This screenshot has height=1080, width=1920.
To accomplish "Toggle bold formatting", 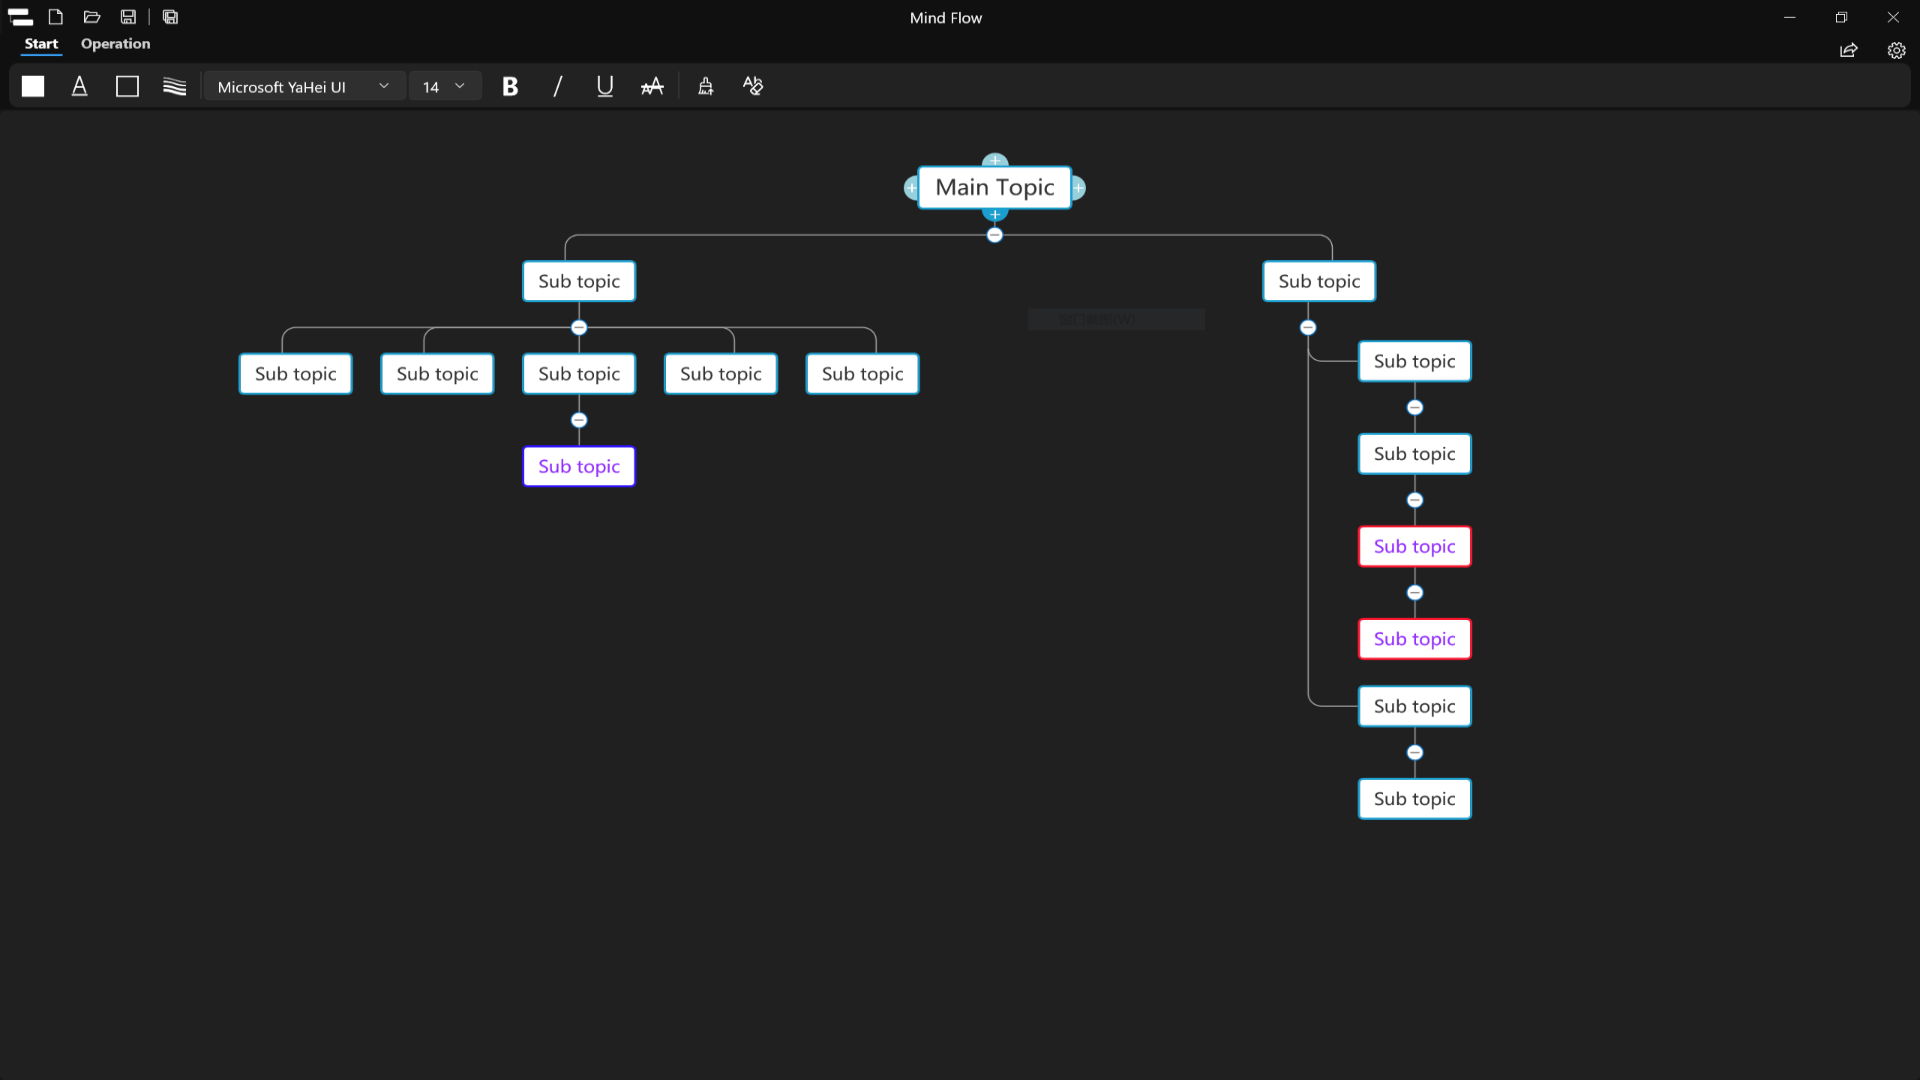I will [510, 87].
